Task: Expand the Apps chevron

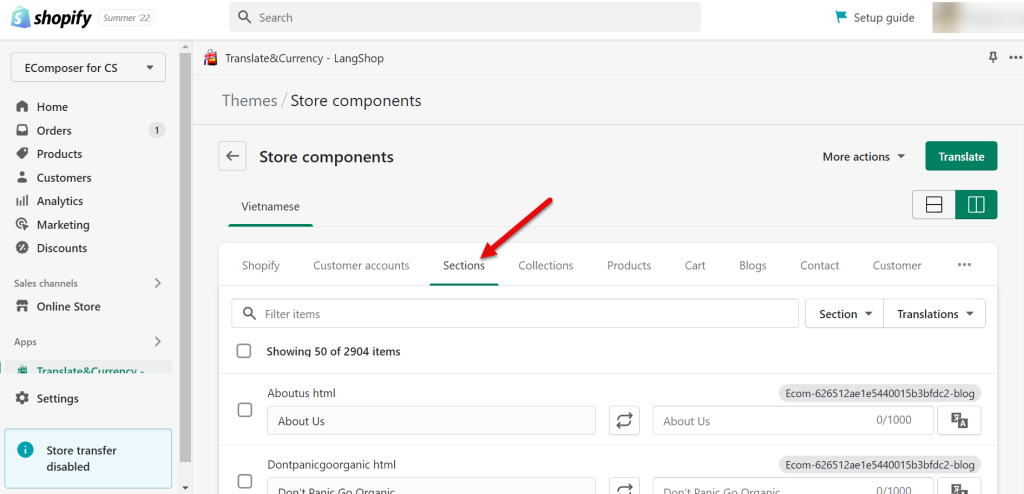Action: (x=157, y=341)
